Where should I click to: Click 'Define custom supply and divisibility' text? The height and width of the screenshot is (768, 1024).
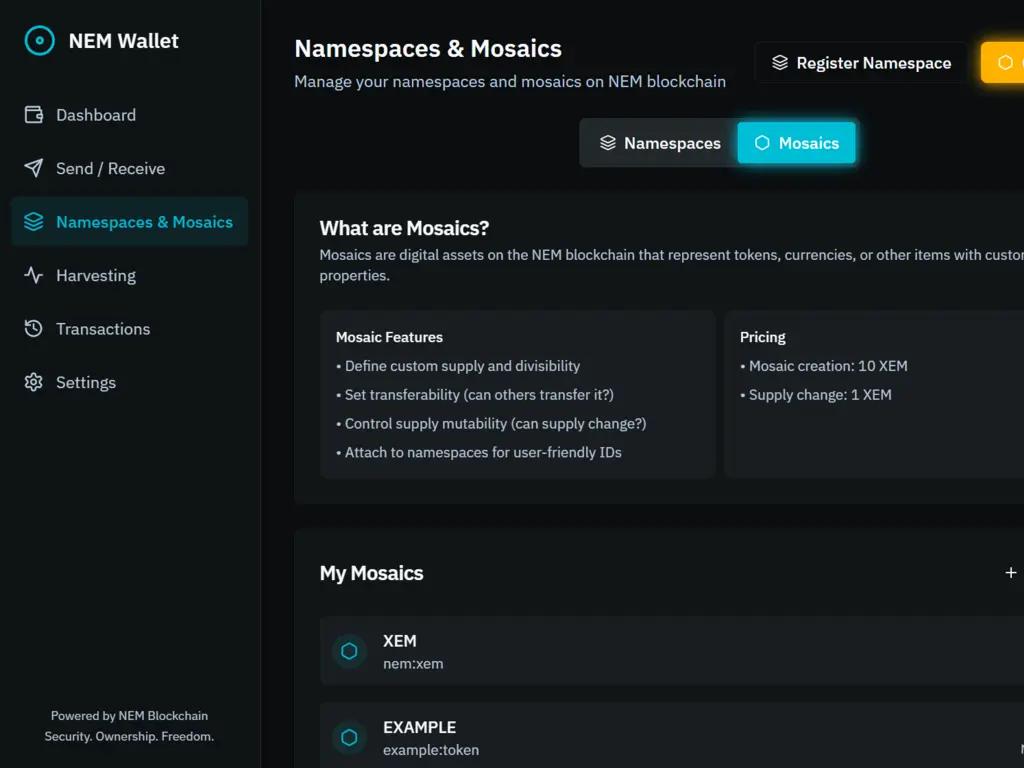click(x=462, y=366)
